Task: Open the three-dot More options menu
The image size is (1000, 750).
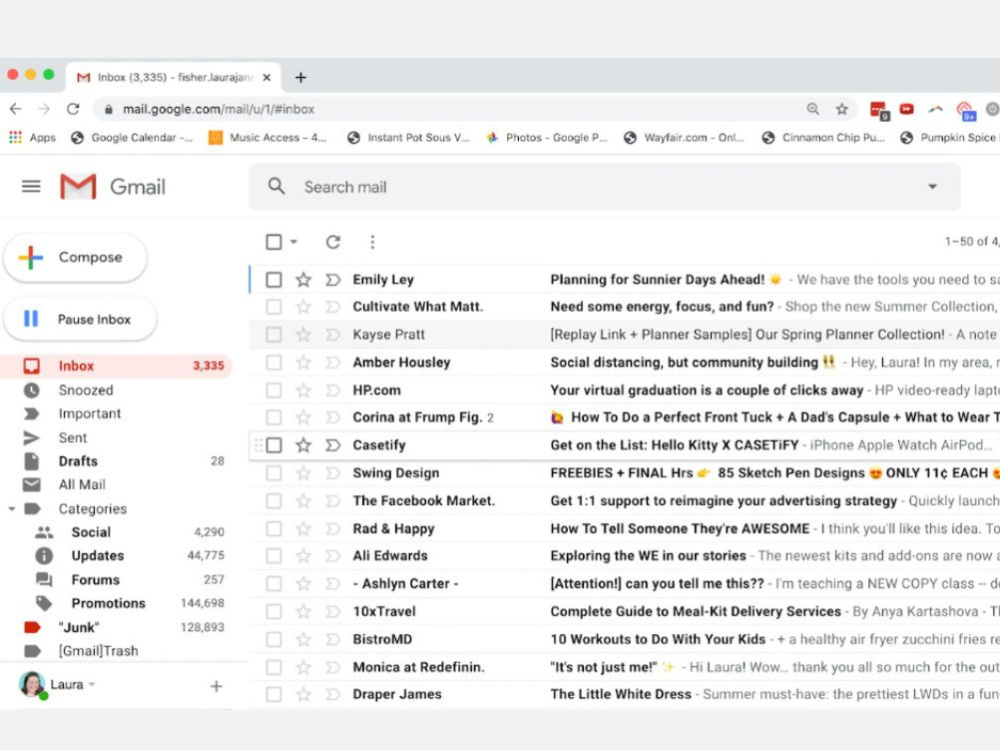Action: click(x=372, y=242)
